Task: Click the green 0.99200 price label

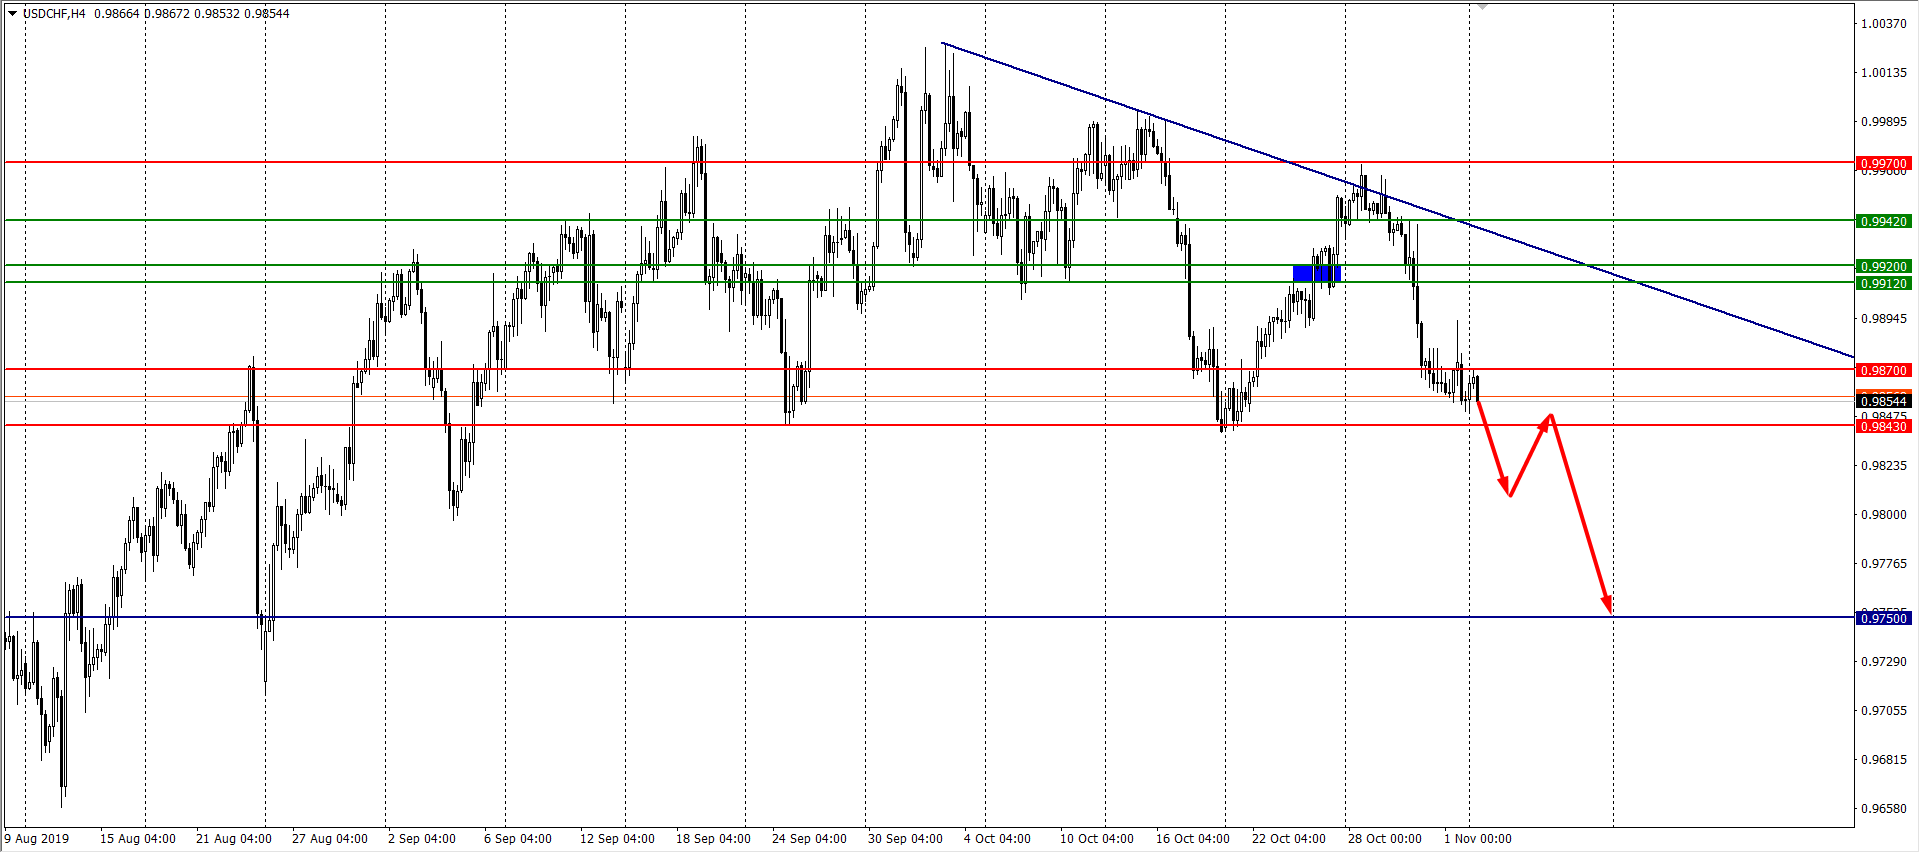Action: coord(1883,267)
